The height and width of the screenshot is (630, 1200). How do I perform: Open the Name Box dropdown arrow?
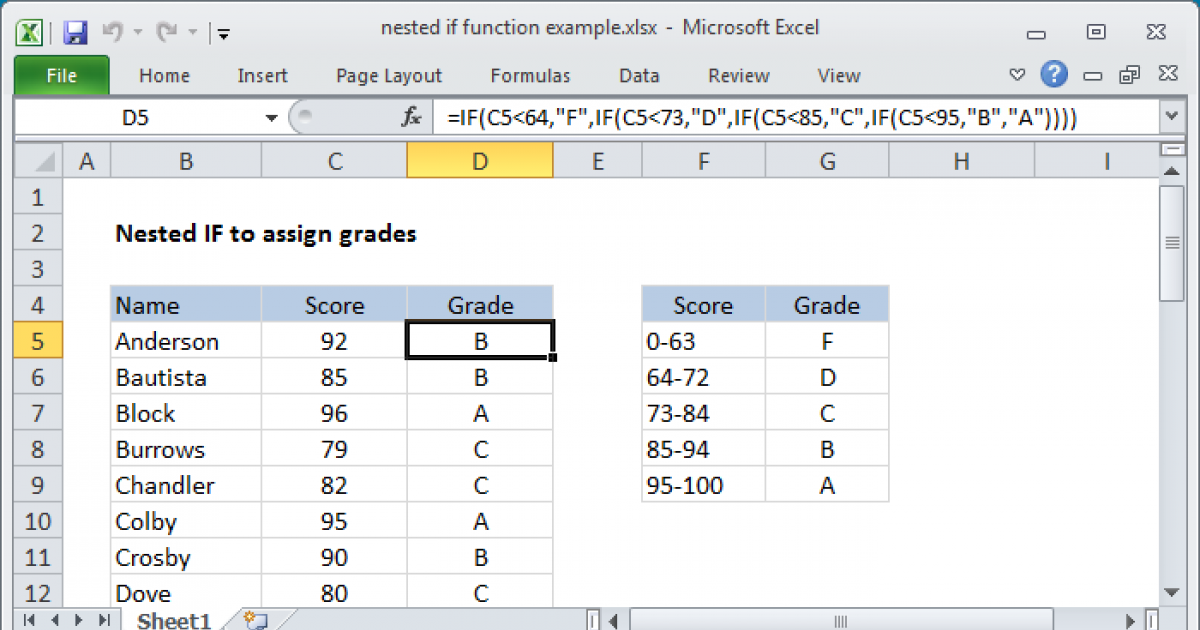271,118
